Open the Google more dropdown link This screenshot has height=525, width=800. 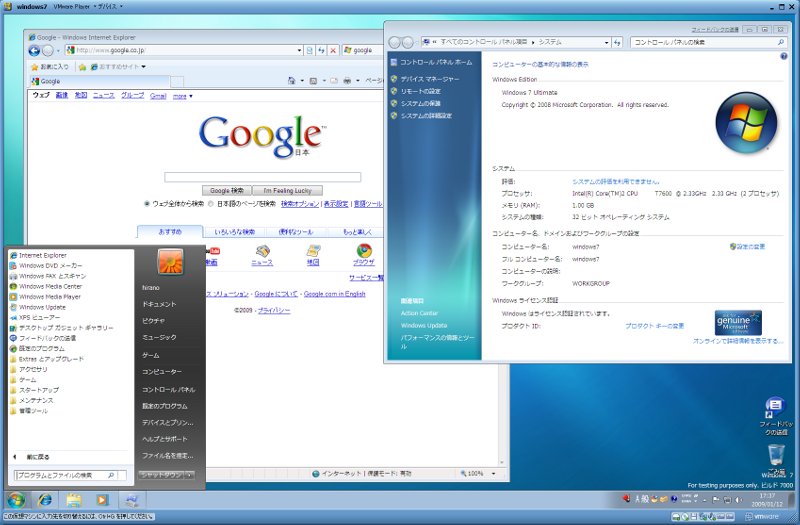coord(183,96)
